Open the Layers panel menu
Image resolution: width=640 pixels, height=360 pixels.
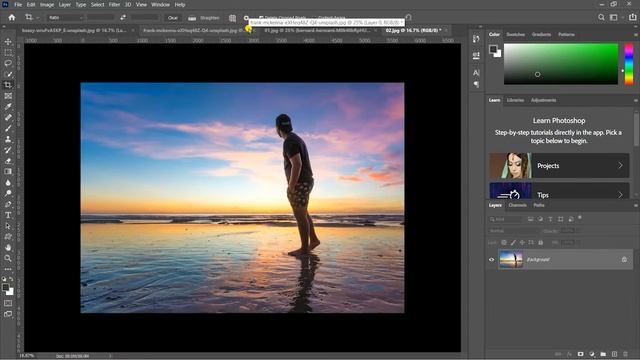[636, 205]
